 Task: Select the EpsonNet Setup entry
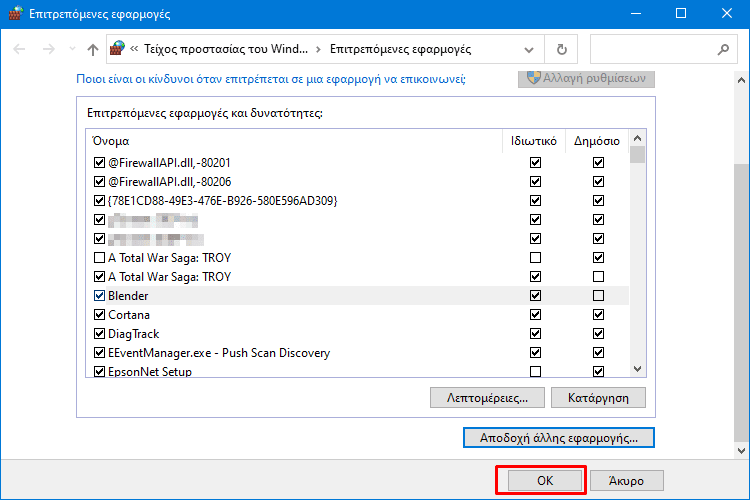150,371
